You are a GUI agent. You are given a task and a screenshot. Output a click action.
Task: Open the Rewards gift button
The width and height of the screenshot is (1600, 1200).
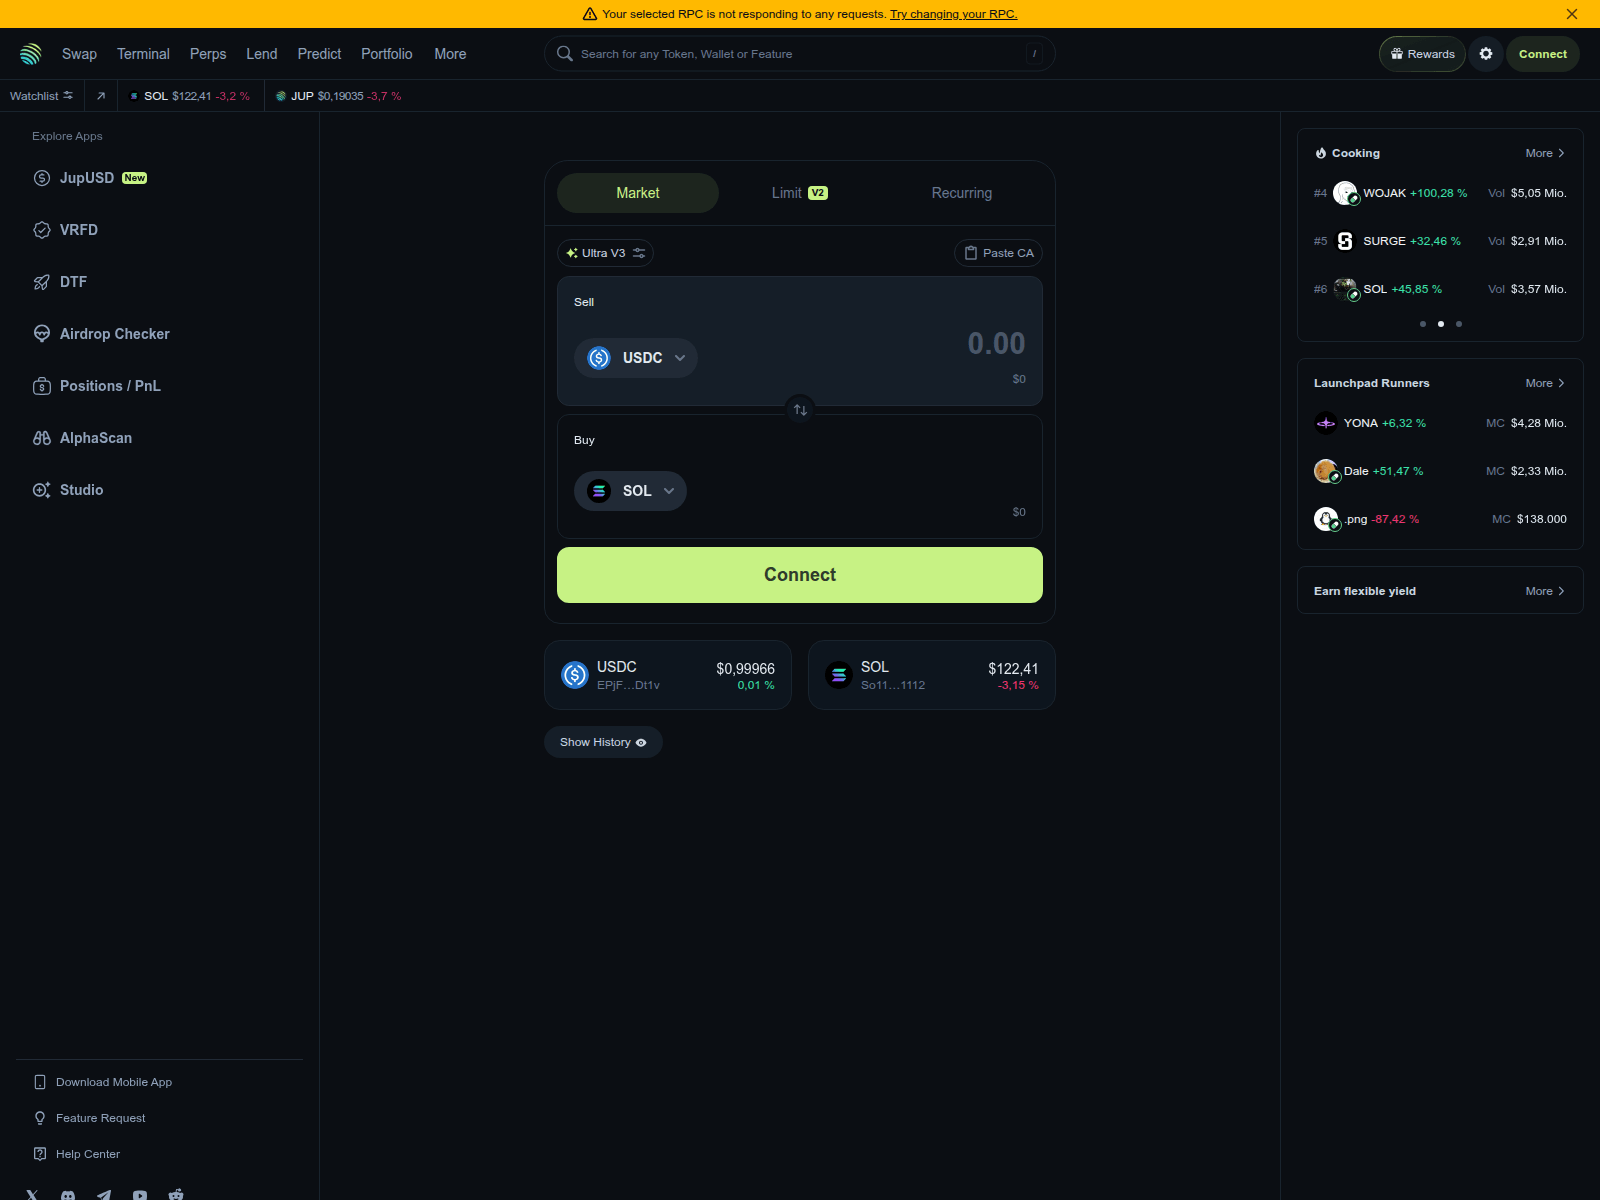point(1422,54)
